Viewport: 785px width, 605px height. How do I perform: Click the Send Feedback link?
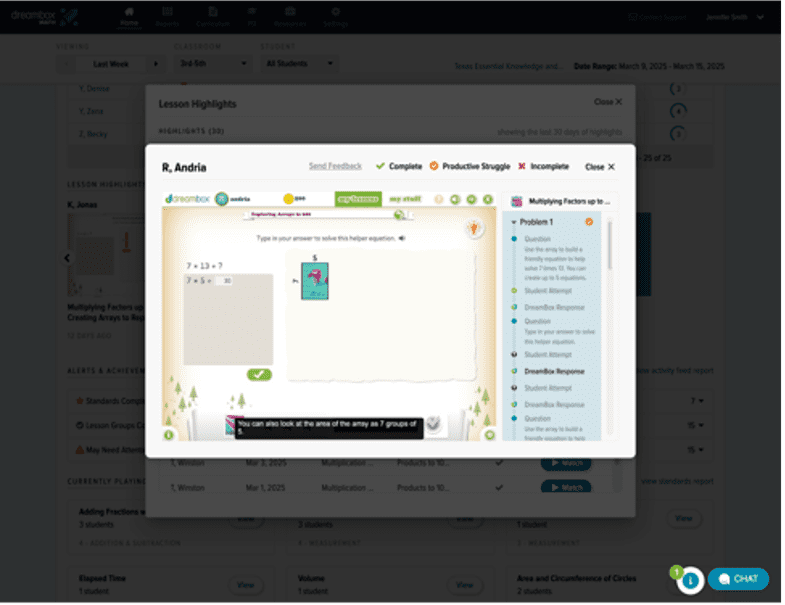pos(335,166)
